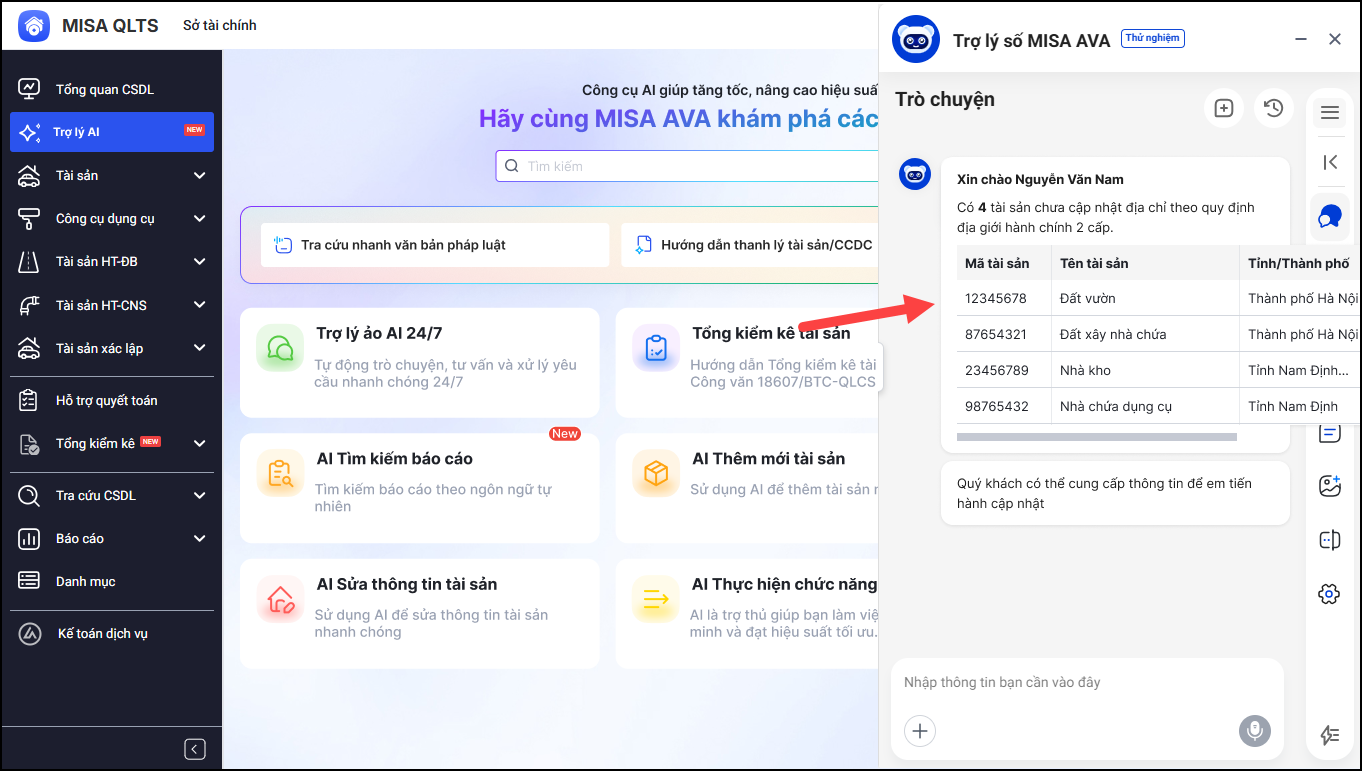1362x771 pixels.
Task: Expand the Tổng kiểm kê sidebar chevron
Action: click(199, 444)
